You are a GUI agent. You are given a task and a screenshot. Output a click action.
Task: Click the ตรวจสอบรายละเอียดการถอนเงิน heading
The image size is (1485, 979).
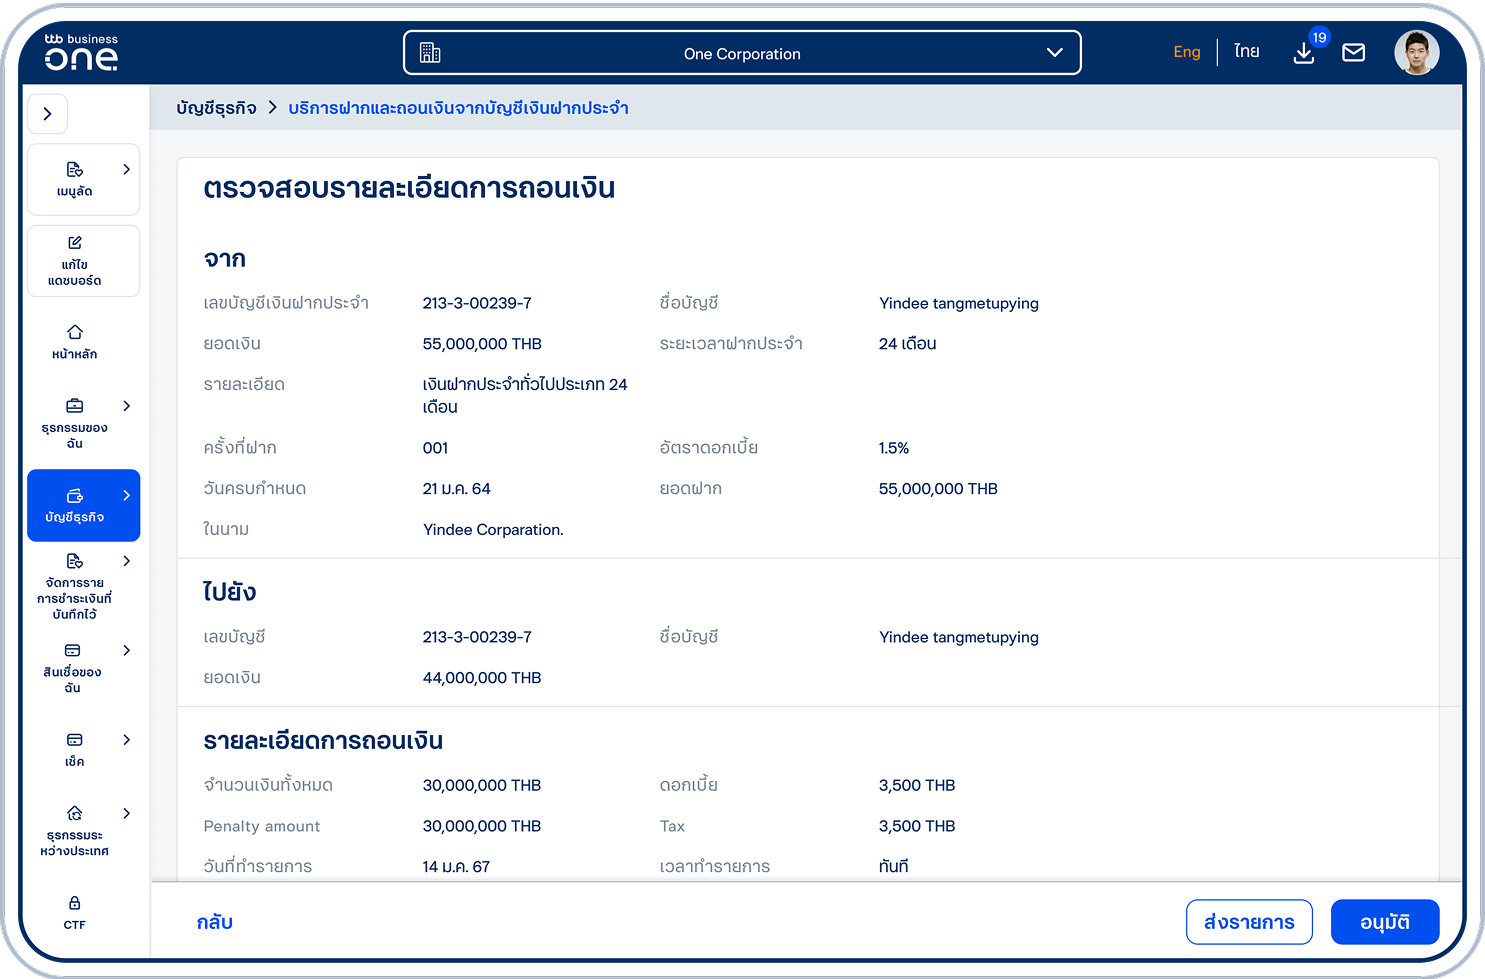point(409,188)
